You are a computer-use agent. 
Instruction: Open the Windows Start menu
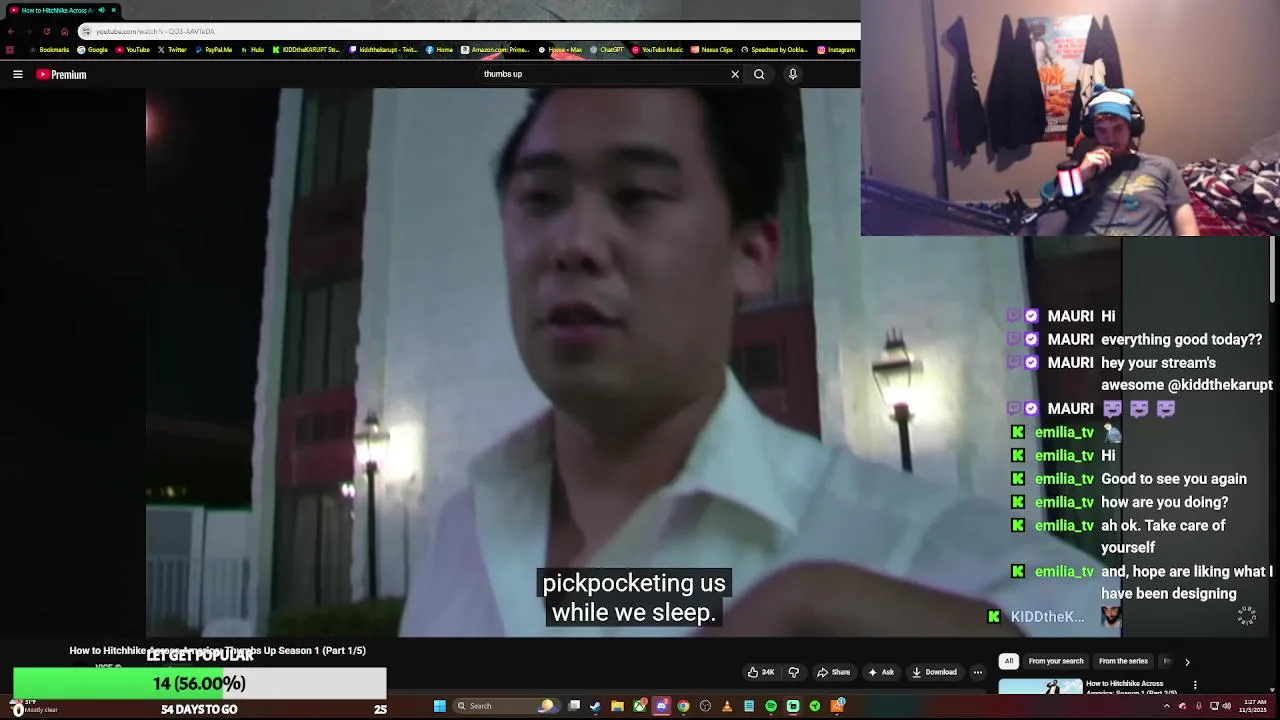439,706
